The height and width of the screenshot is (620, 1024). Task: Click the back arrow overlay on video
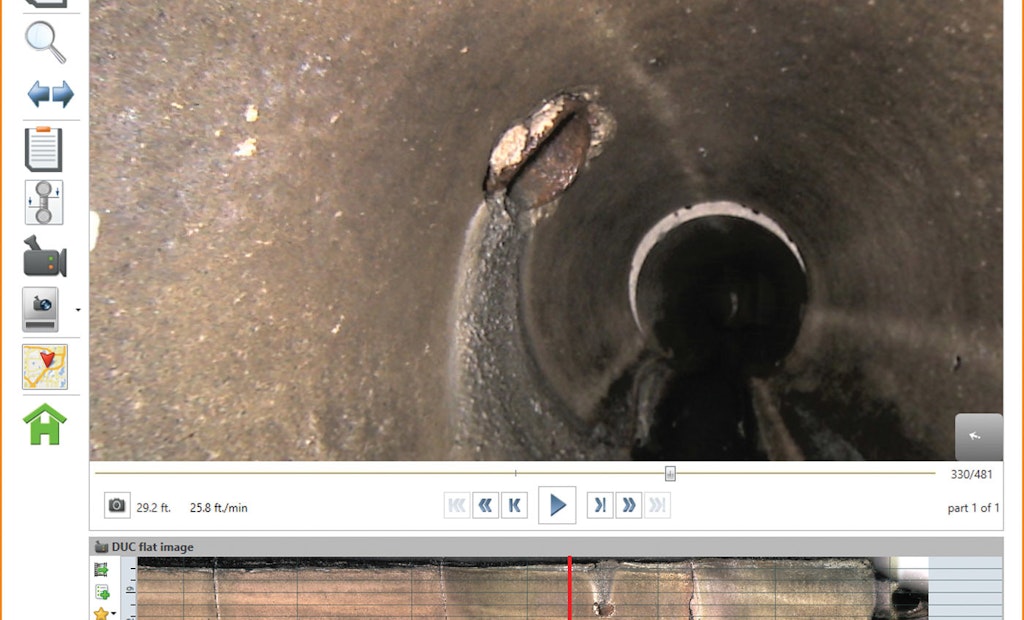[978, 436]
